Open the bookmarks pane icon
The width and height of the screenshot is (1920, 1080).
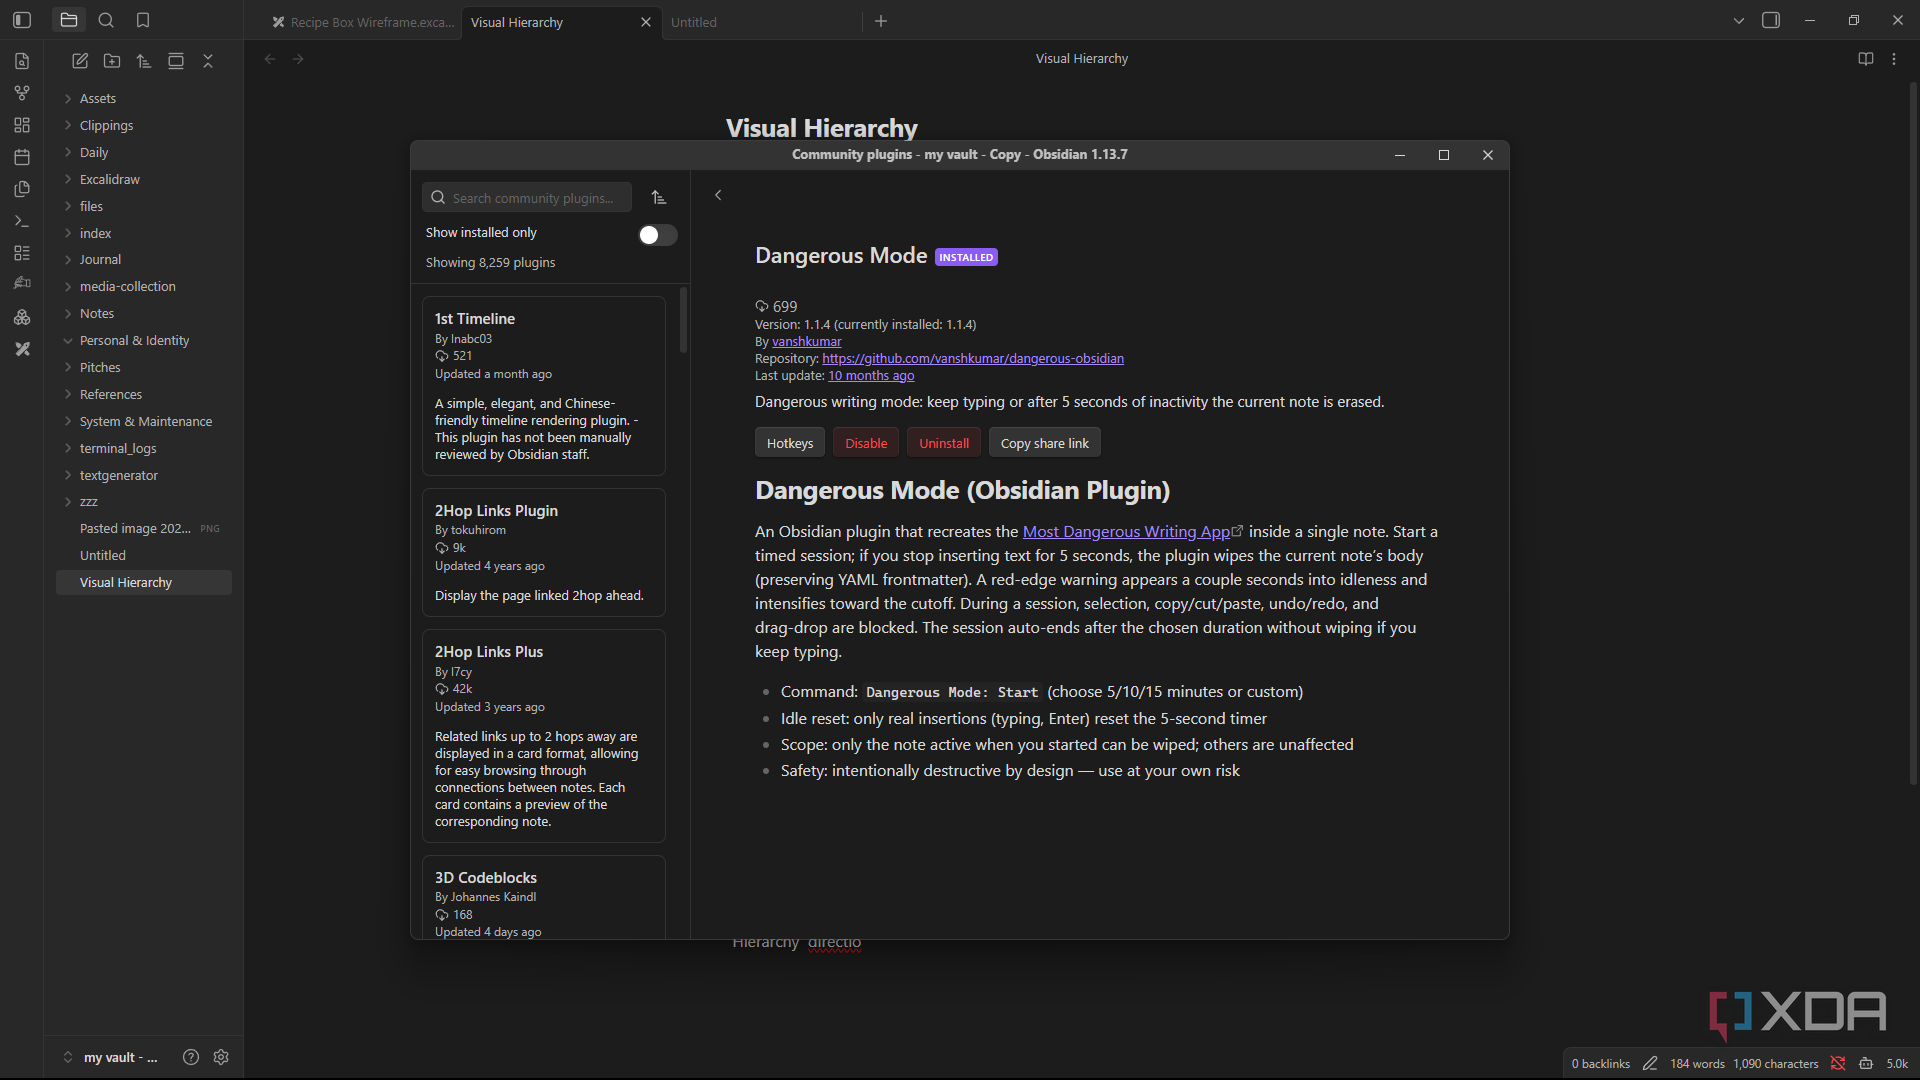point(143,20)
